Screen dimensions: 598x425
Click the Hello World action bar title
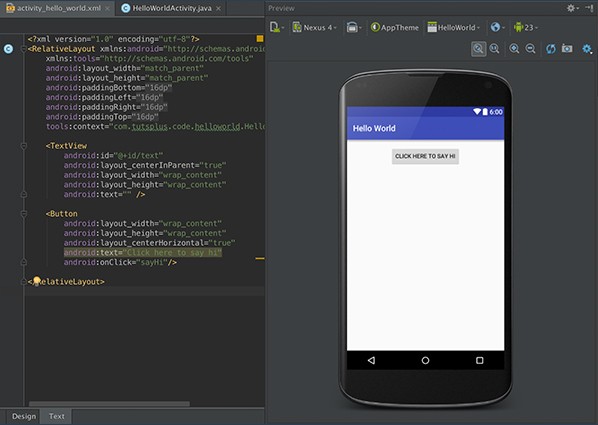(374, 128)
